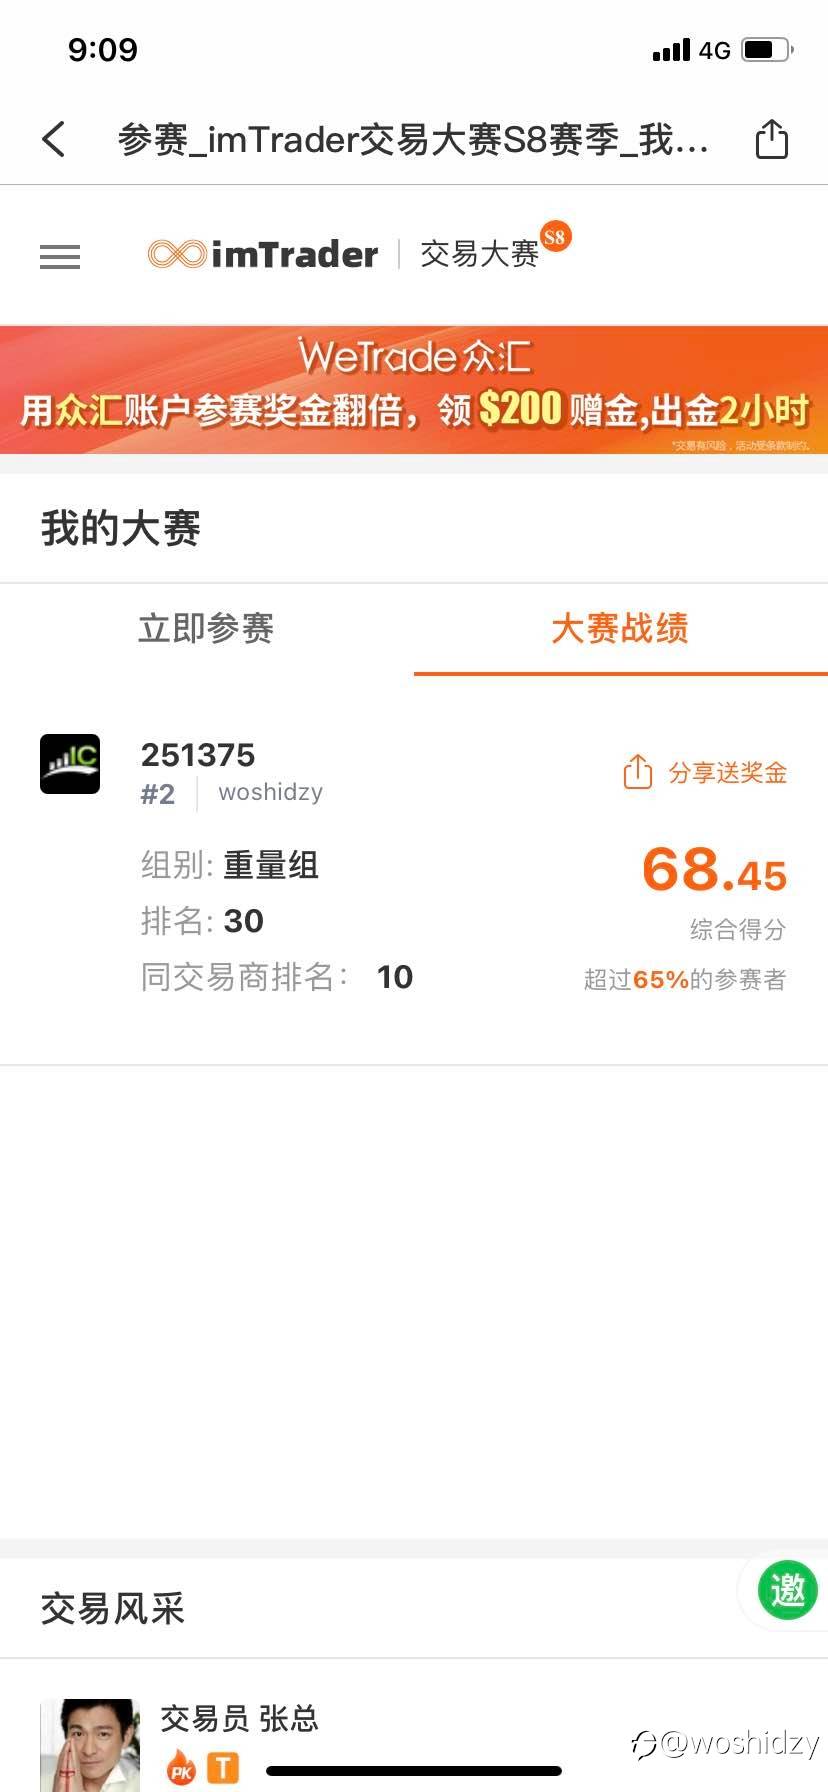The image size is (828, 1792).
Task: Tap the 分享送奖金 link
Action: (x=728, y=773)
